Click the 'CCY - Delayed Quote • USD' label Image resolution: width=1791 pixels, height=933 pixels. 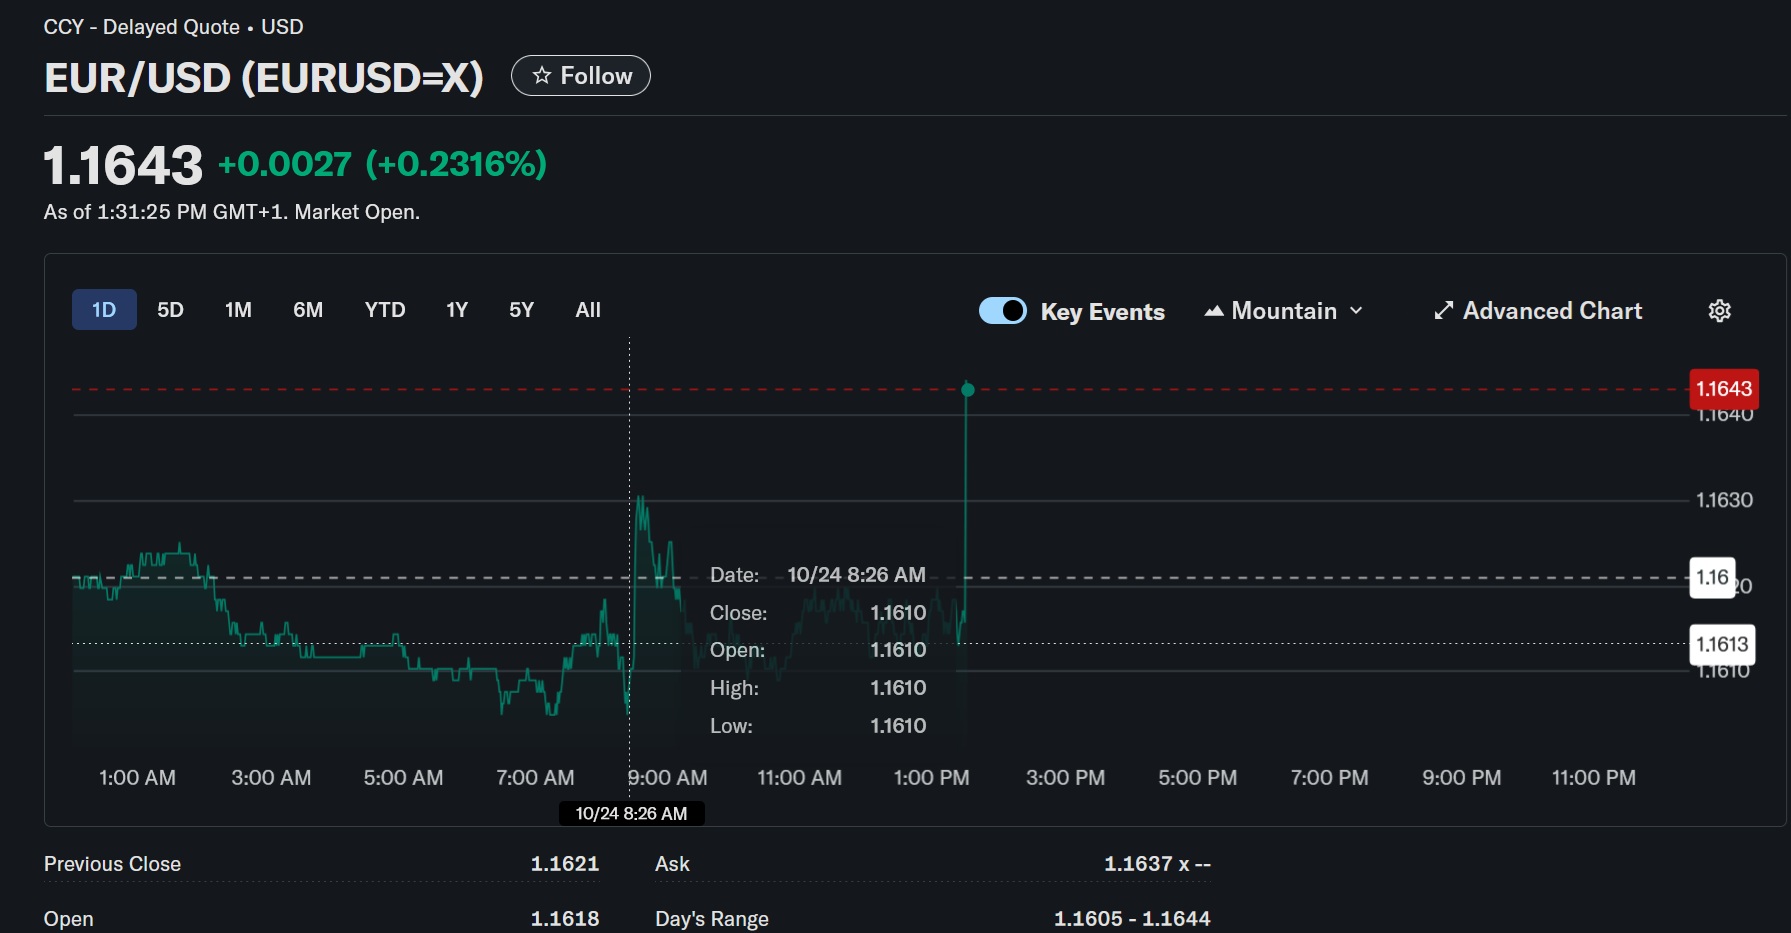pyautogui.click(x=173, y=27)
